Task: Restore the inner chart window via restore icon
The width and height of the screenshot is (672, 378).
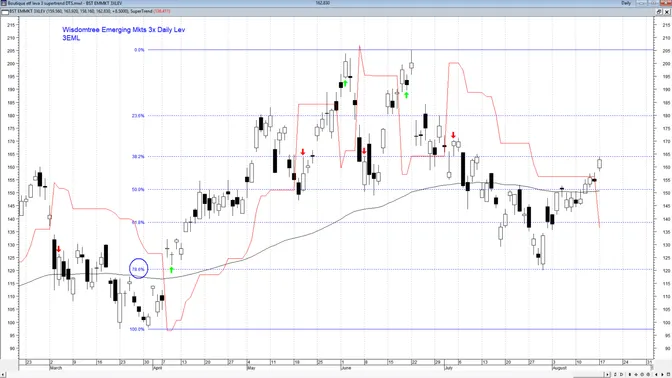Action: (x=659, y=12)
